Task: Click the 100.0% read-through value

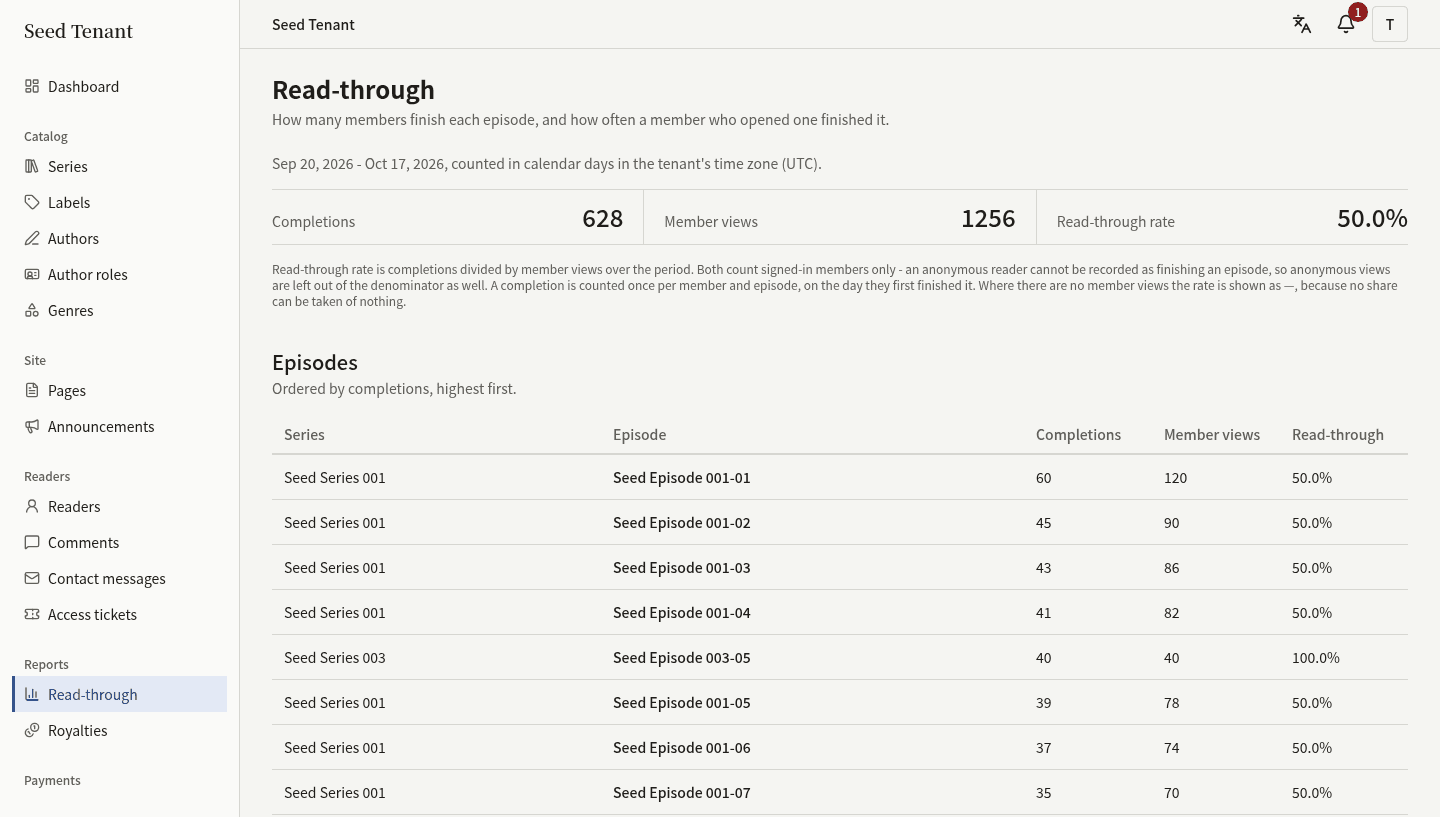Action: click(x=1315, y=657)
